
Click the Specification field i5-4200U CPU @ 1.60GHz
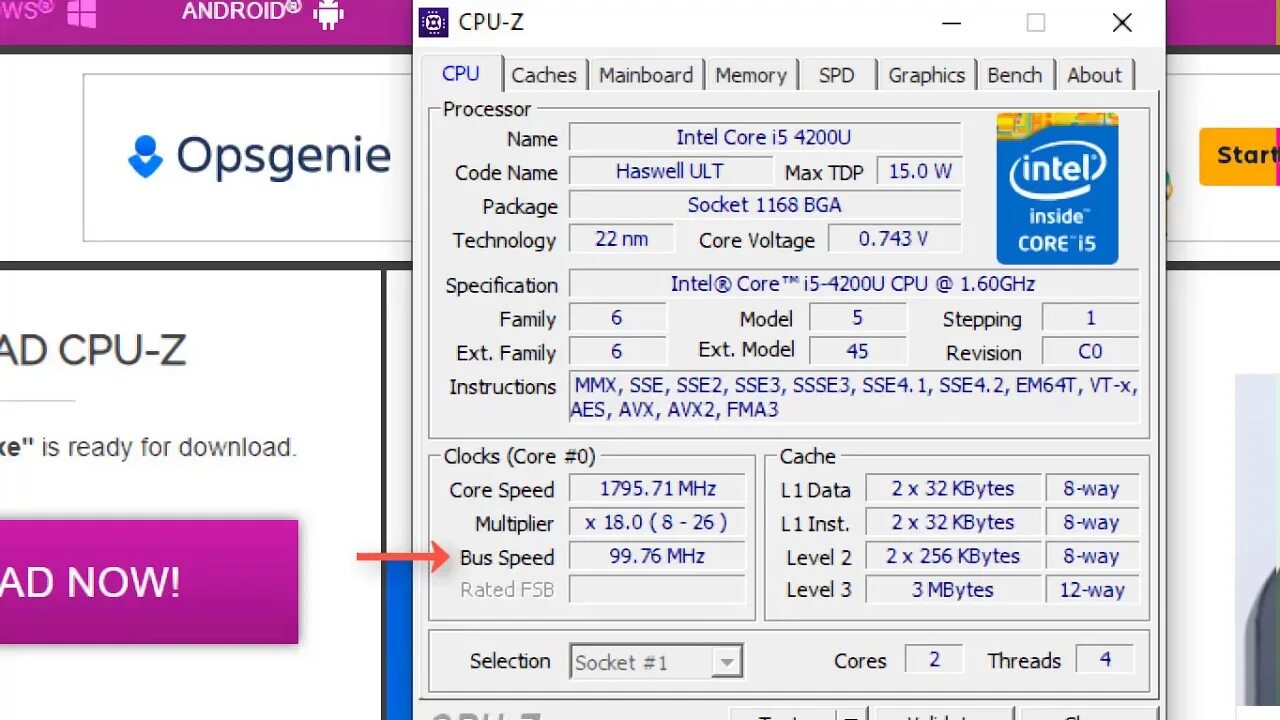click(x=853, y=284)
